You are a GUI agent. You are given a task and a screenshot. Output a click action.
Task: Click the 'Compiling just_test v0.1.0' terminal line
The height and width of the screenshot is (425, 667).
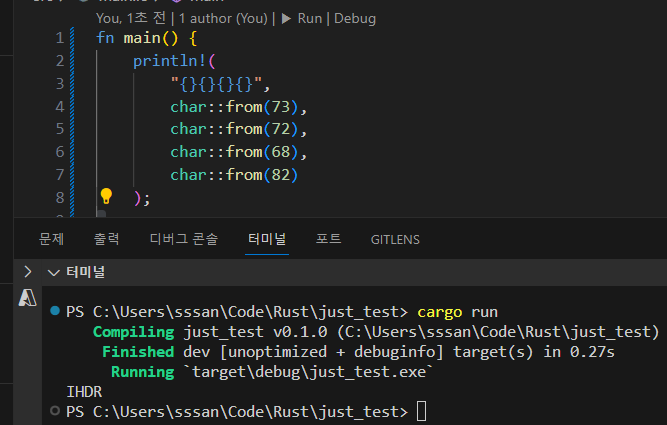[x=376, y=332]
